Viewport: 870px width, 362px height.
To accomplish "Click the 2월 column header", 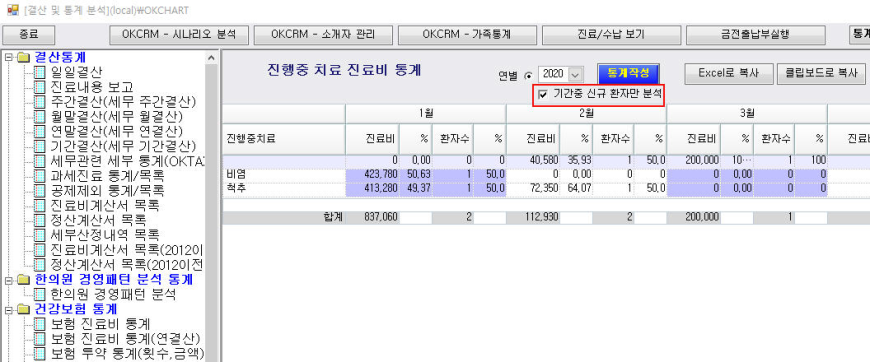I will point(586,113).
